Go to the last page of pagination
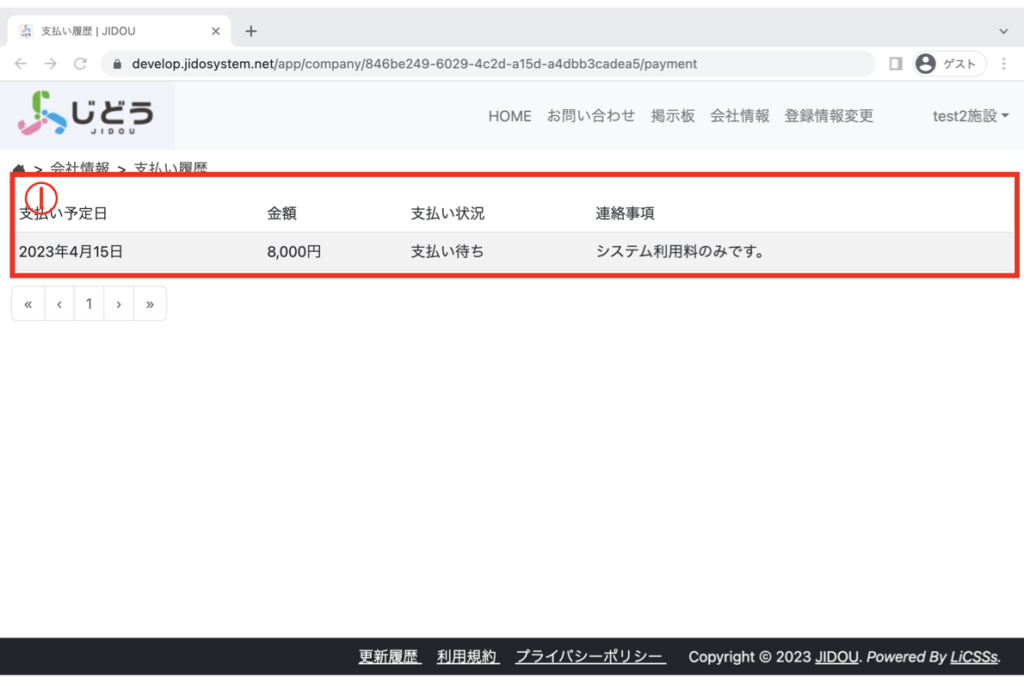The height and width of the screenshot is (683, 1024). click(x=150, y=304)
